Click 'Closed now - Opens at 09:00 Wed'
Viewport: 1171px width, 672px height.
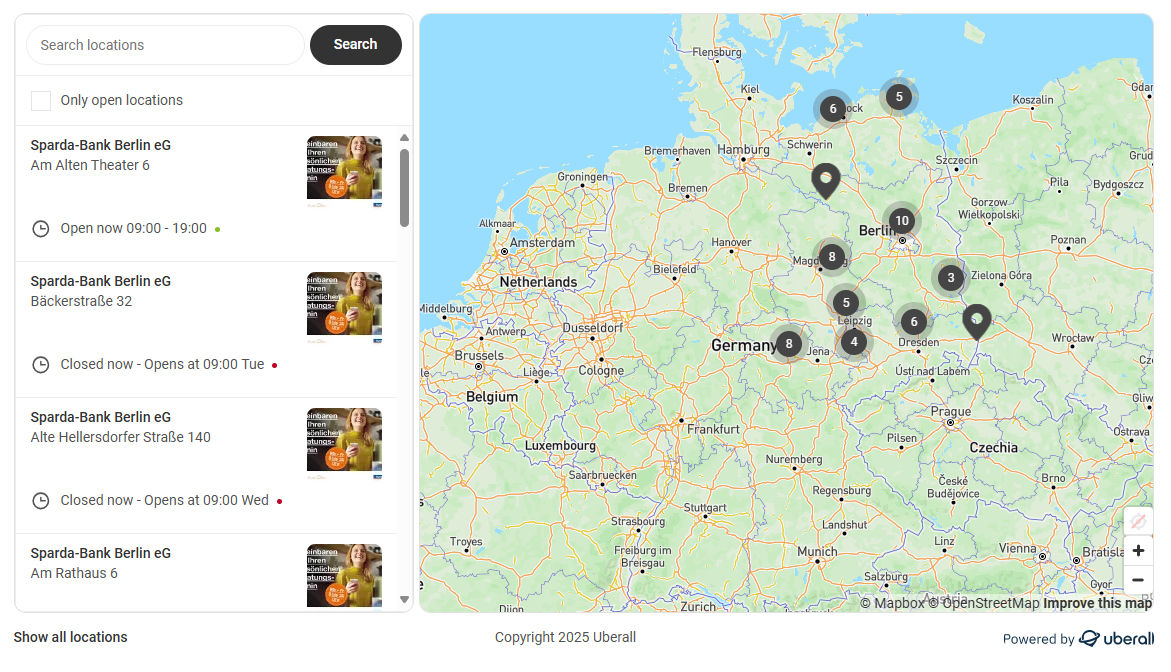tap(164, 500)
